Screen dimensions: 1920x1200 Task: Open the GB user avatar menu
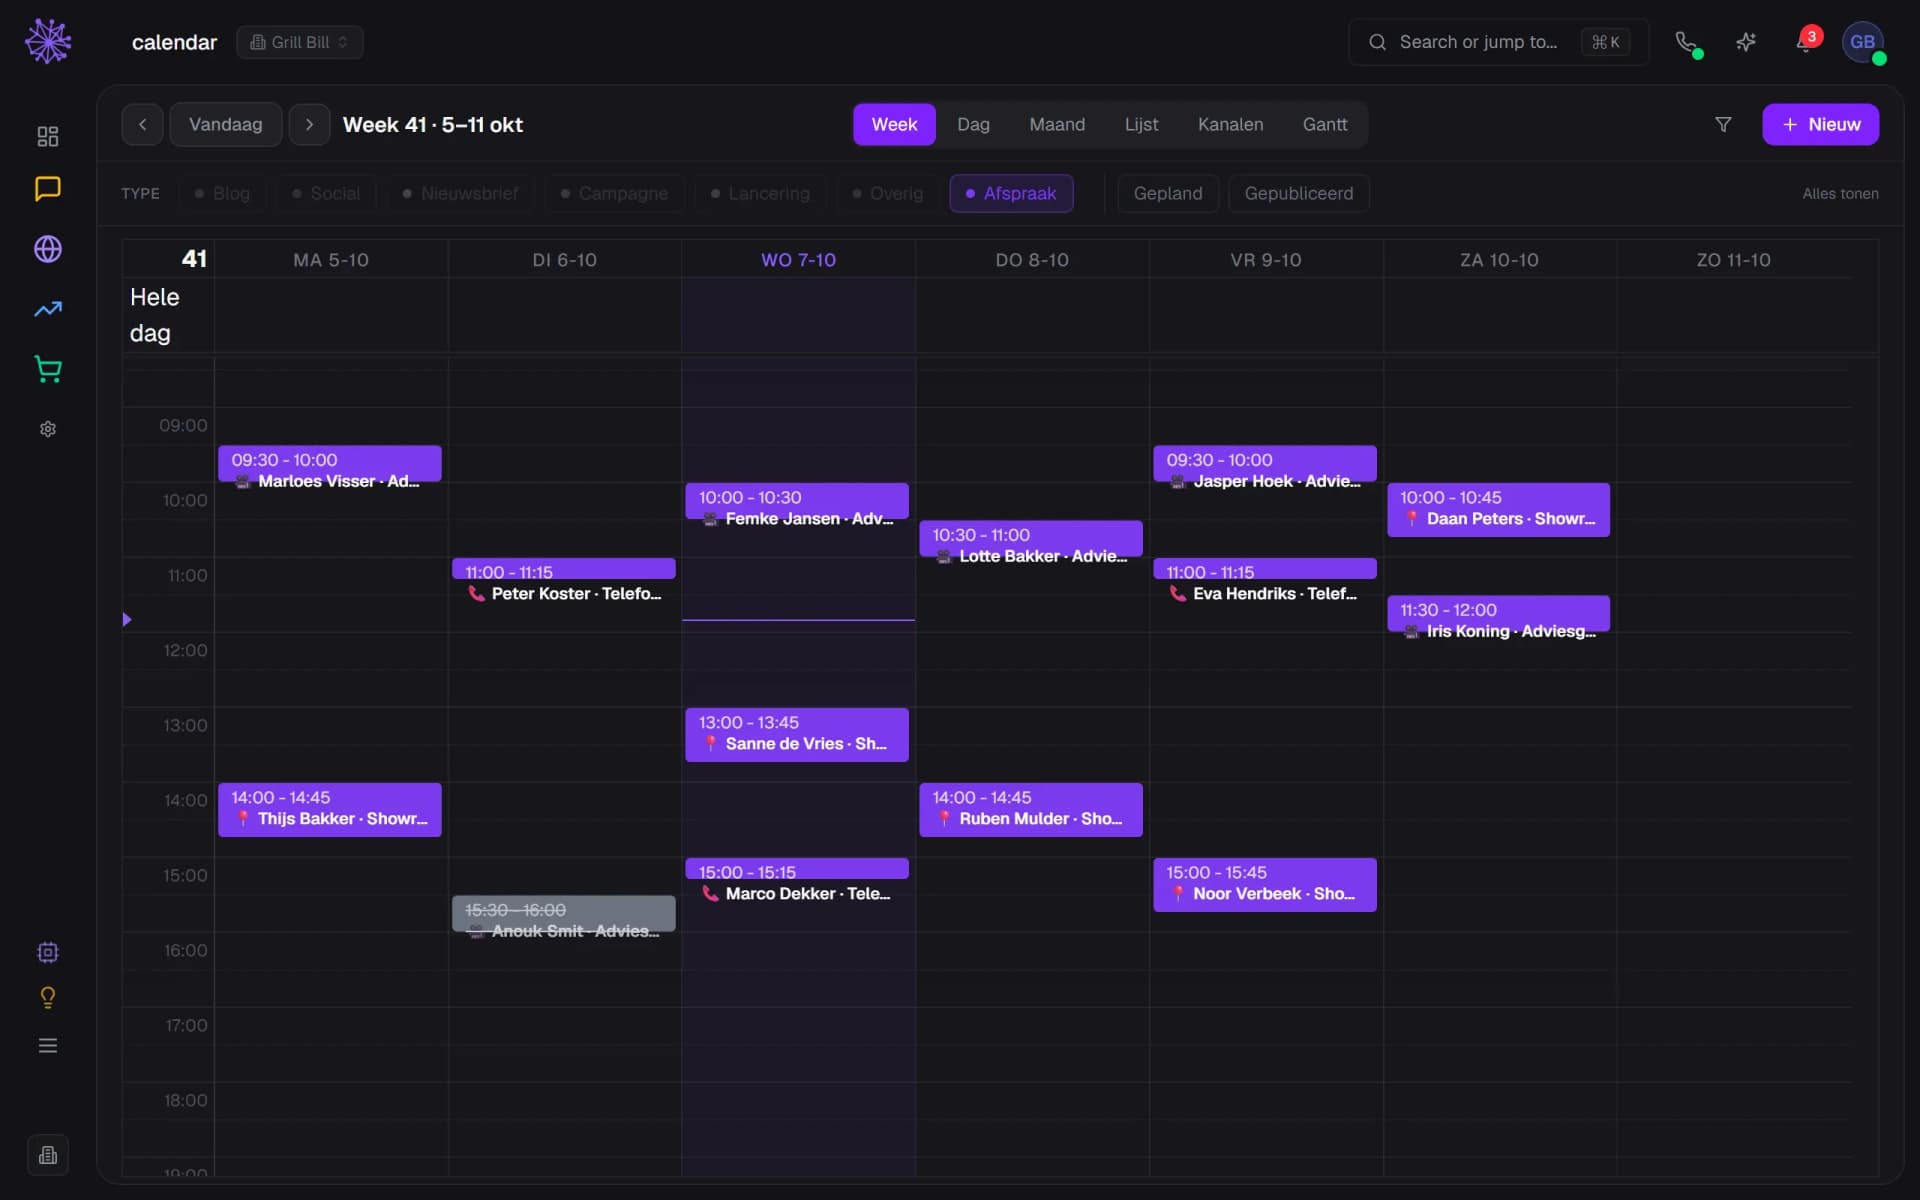1863,42
